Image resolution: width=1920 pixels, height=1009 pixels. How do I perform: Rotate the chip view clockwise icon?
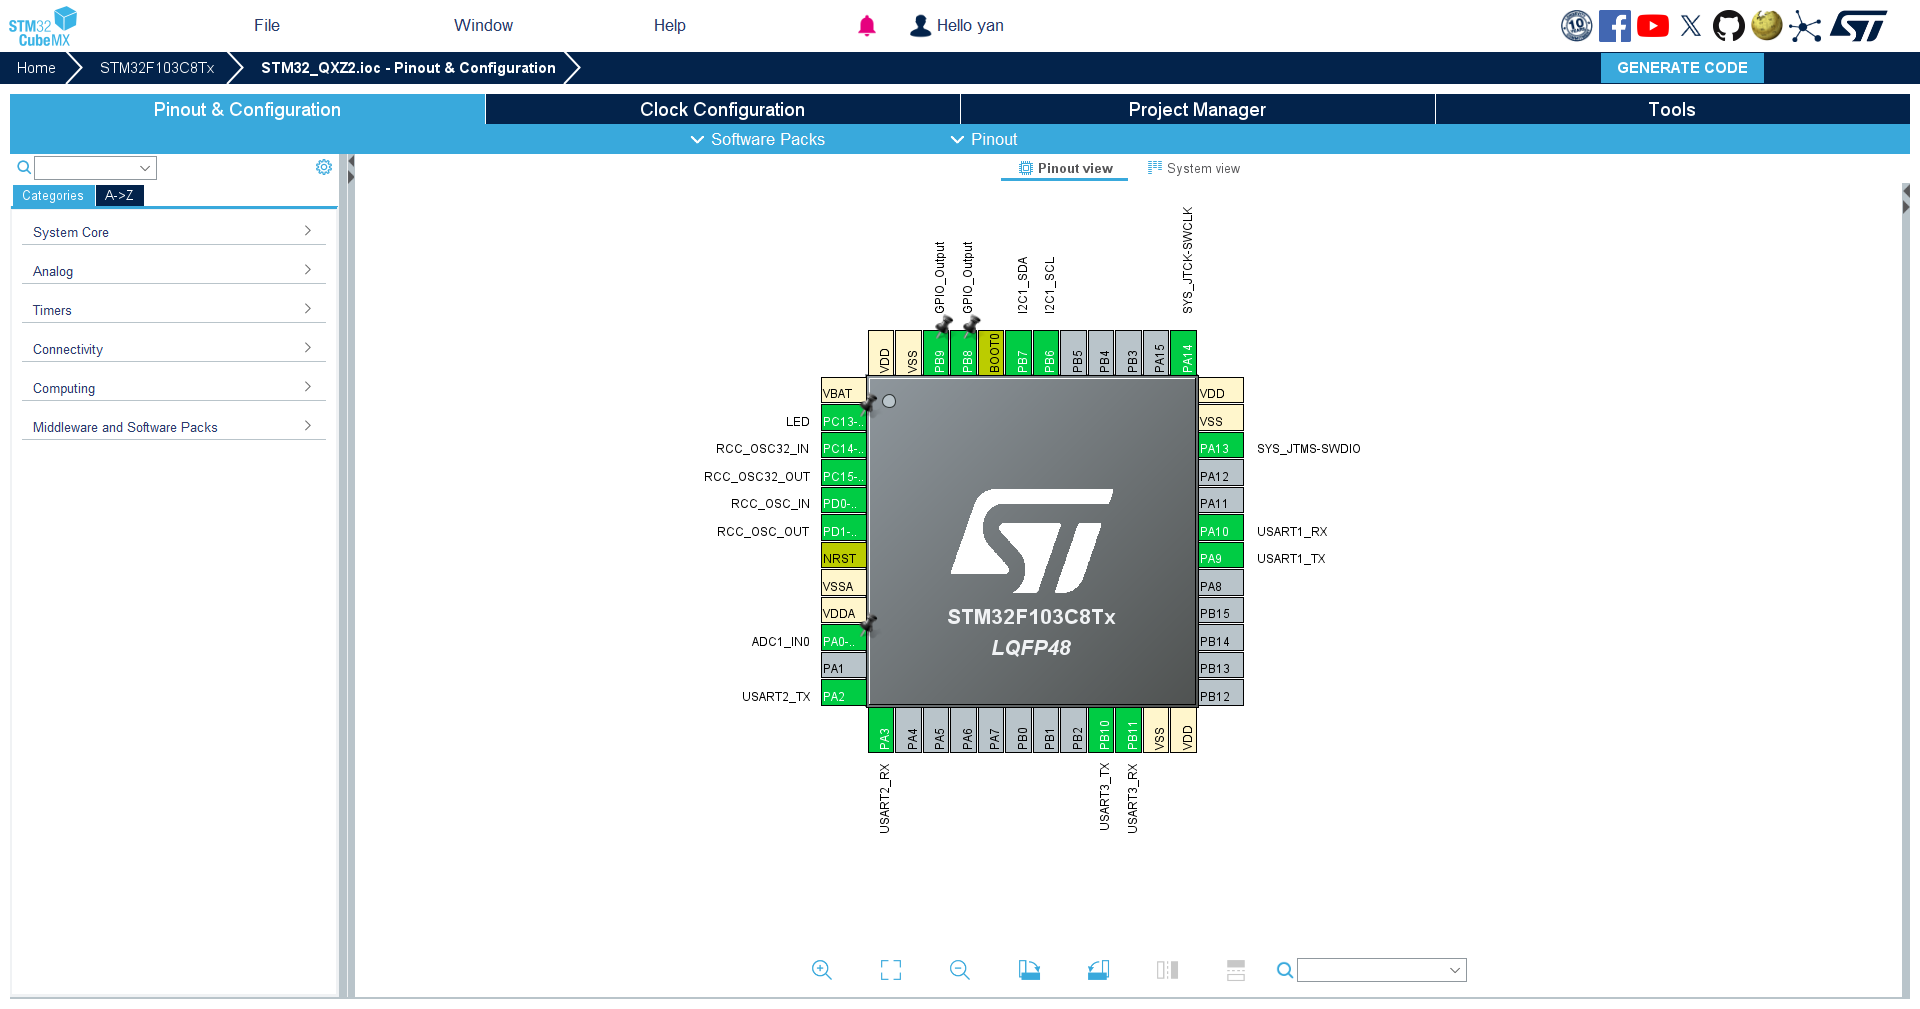point(1029,970)
